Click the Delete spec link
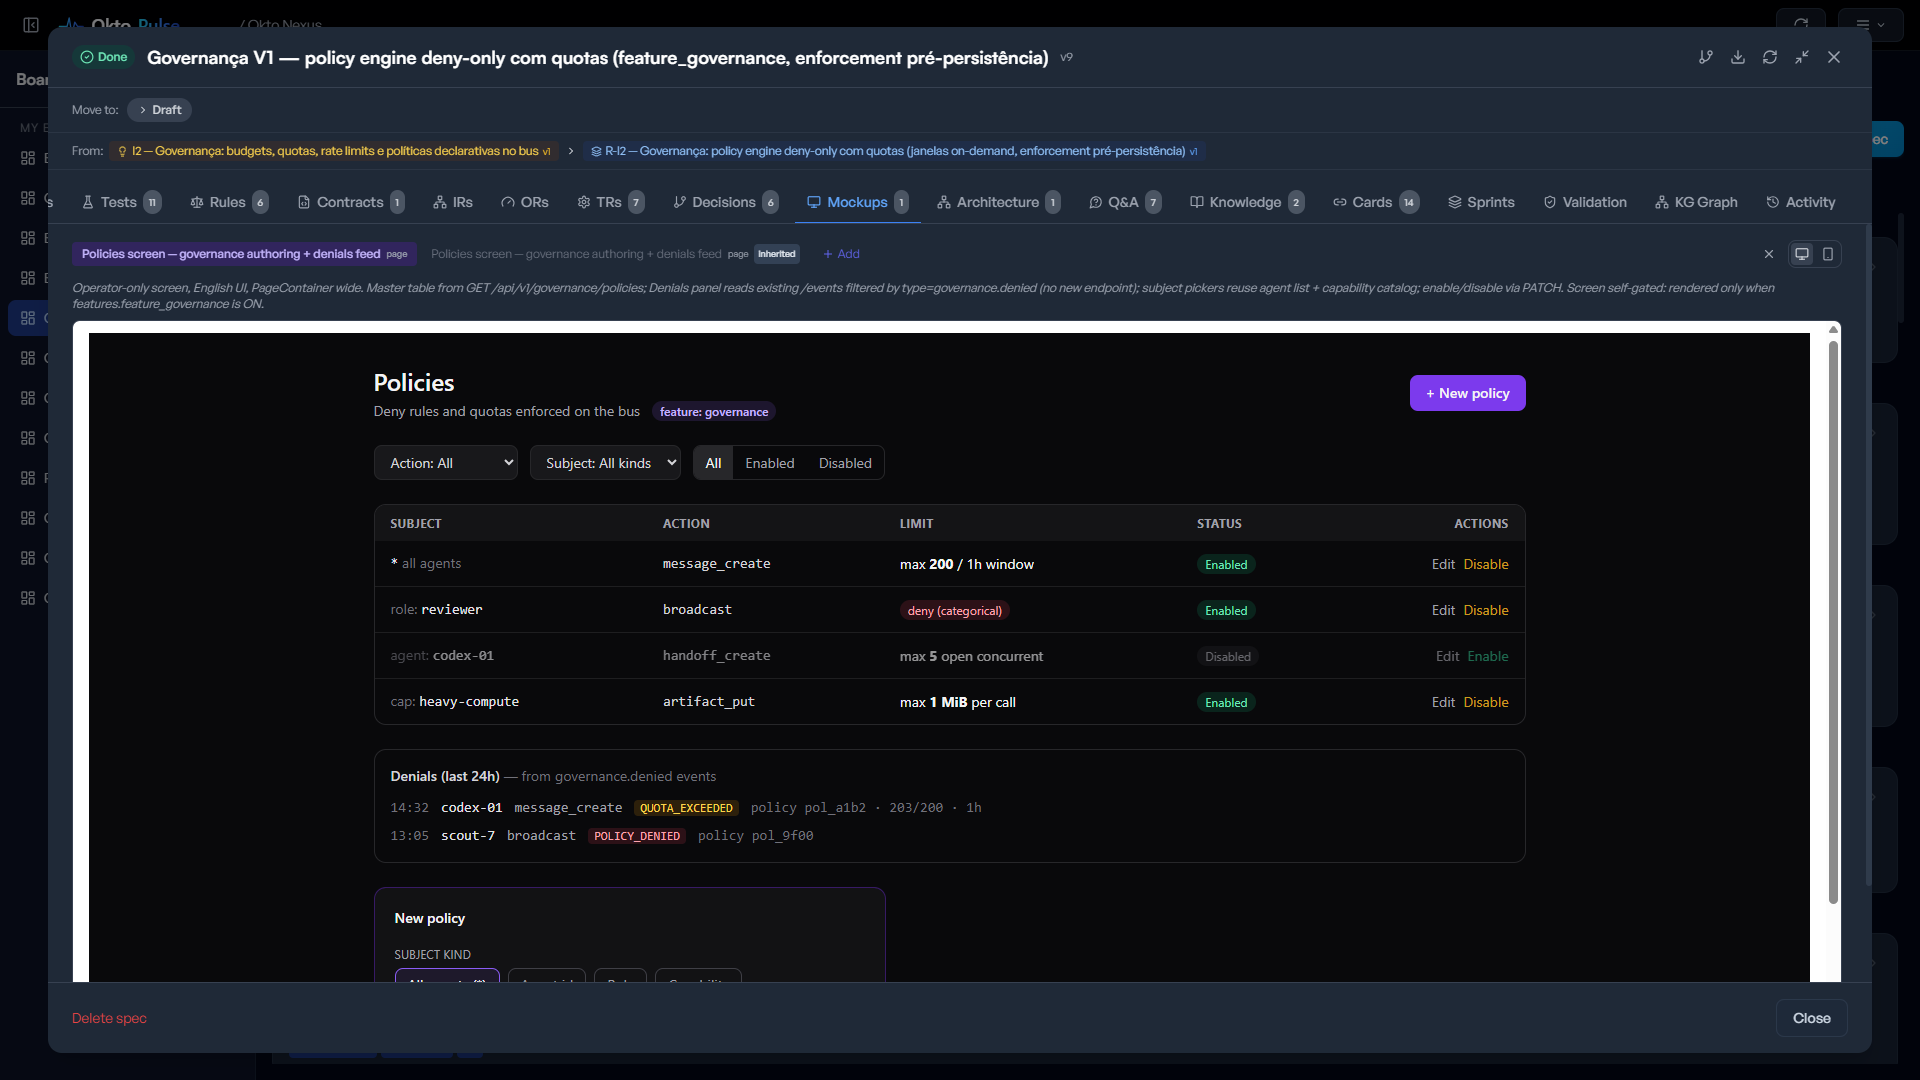The width and height of the screenshot is (1920, 1080). point(109,1018)
